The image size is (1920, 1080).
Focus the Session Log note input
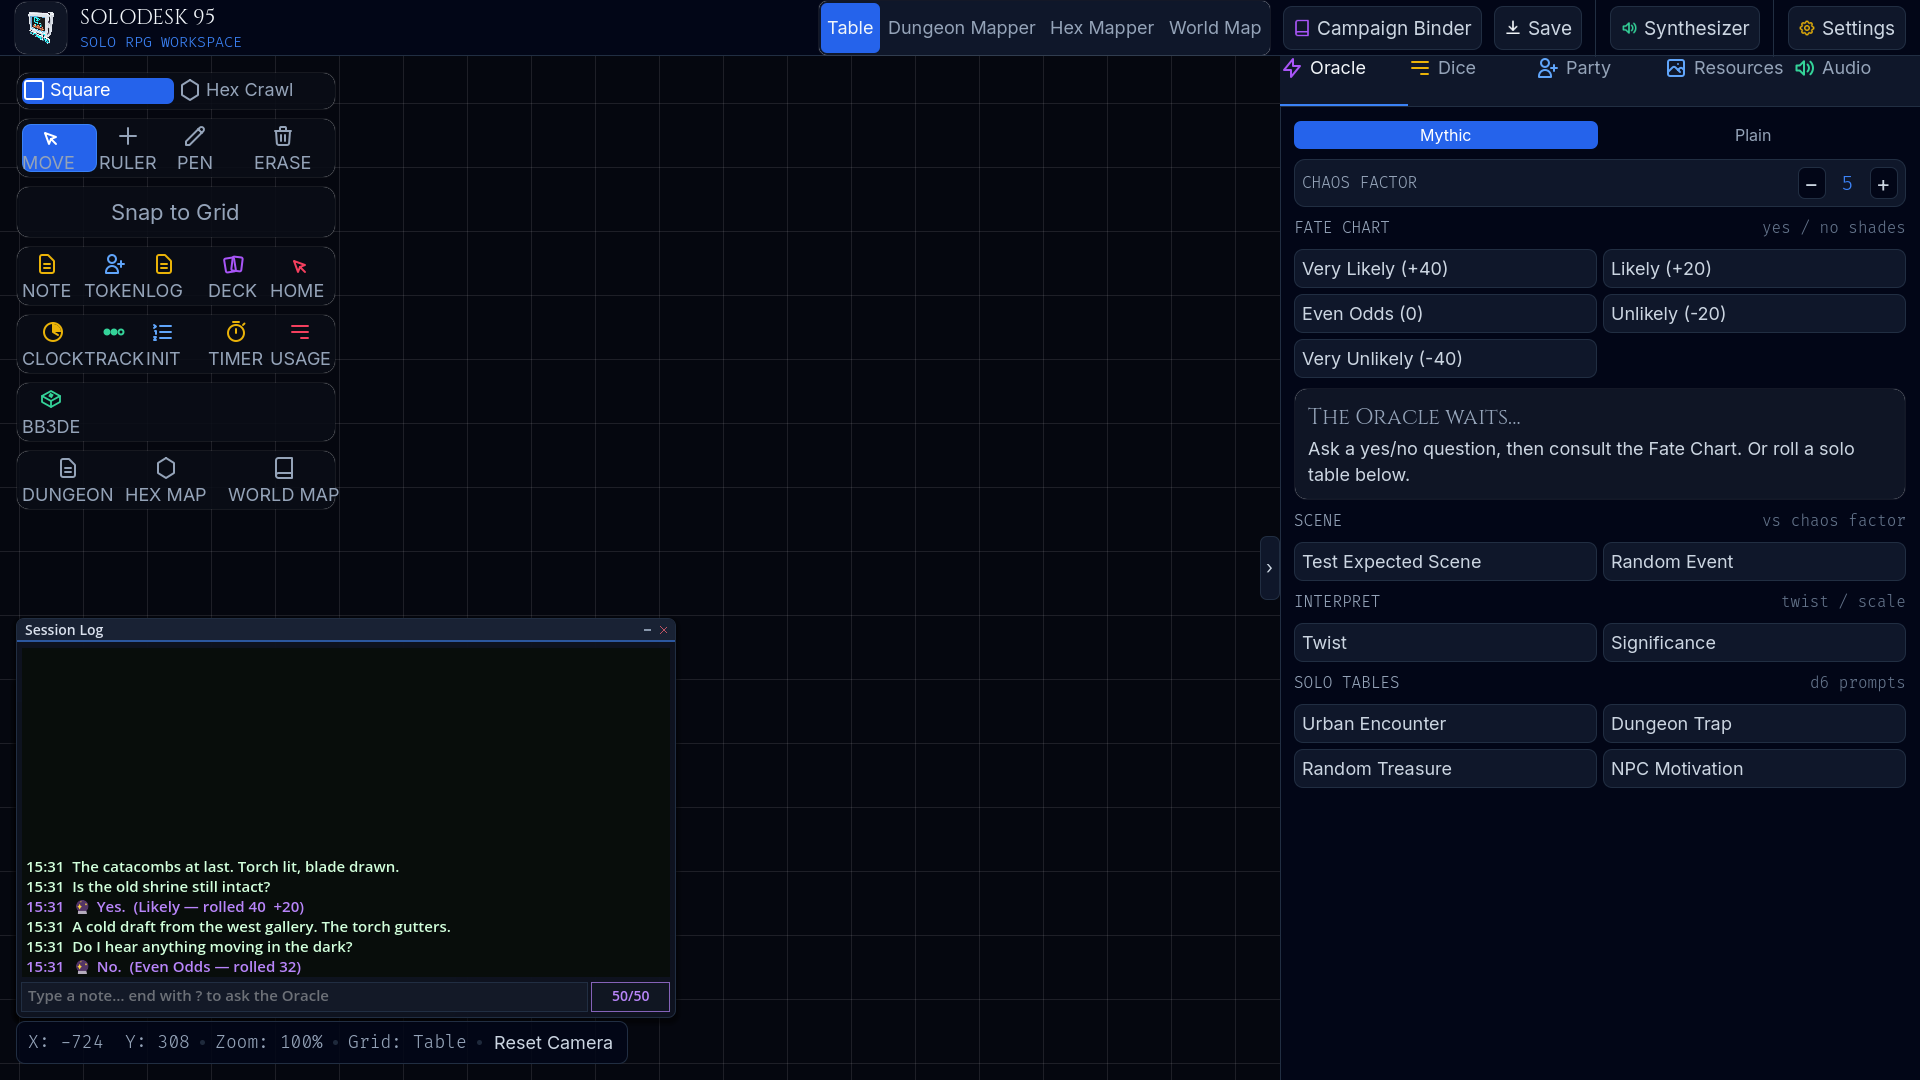pos(304,996)
